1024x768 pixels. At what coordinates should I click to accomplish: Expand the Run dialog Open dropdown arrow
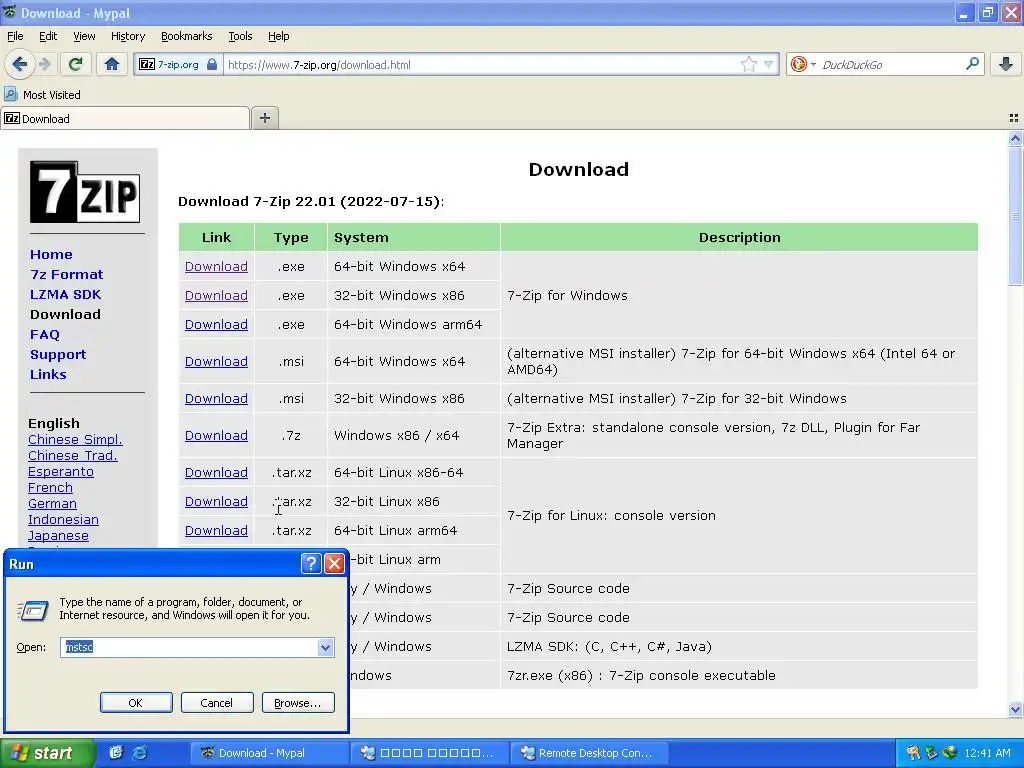coord(325,647)
